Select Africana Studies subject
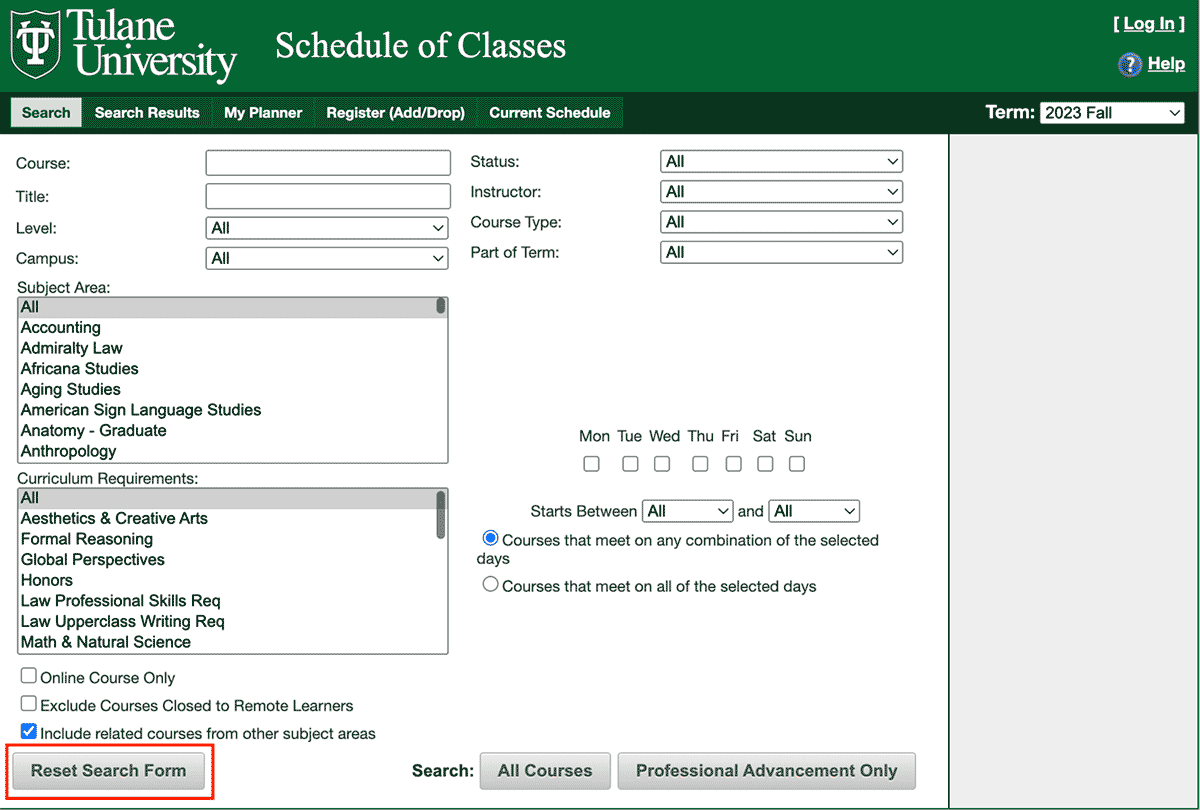Viewport: 1200px width, 810px height. pyautogui.click(x=227, y=369)
